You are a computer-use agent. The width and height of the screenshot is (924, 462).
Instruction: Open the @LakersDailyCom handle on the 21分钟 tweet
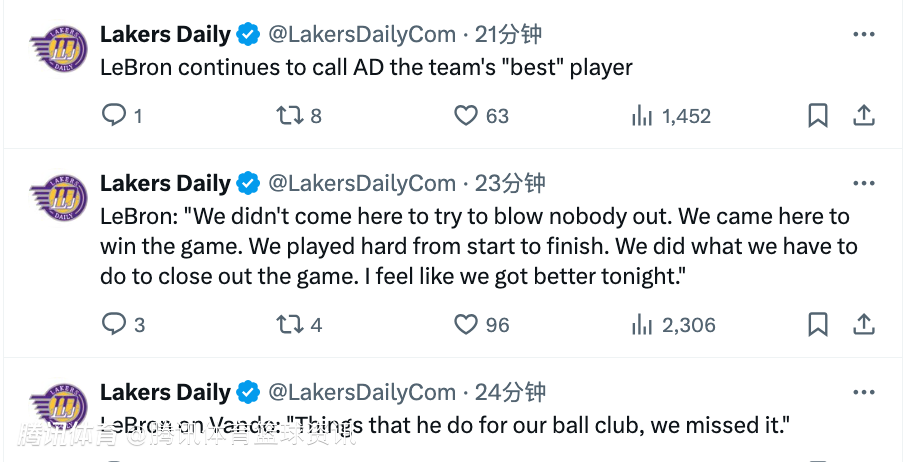tap(362, 35)
